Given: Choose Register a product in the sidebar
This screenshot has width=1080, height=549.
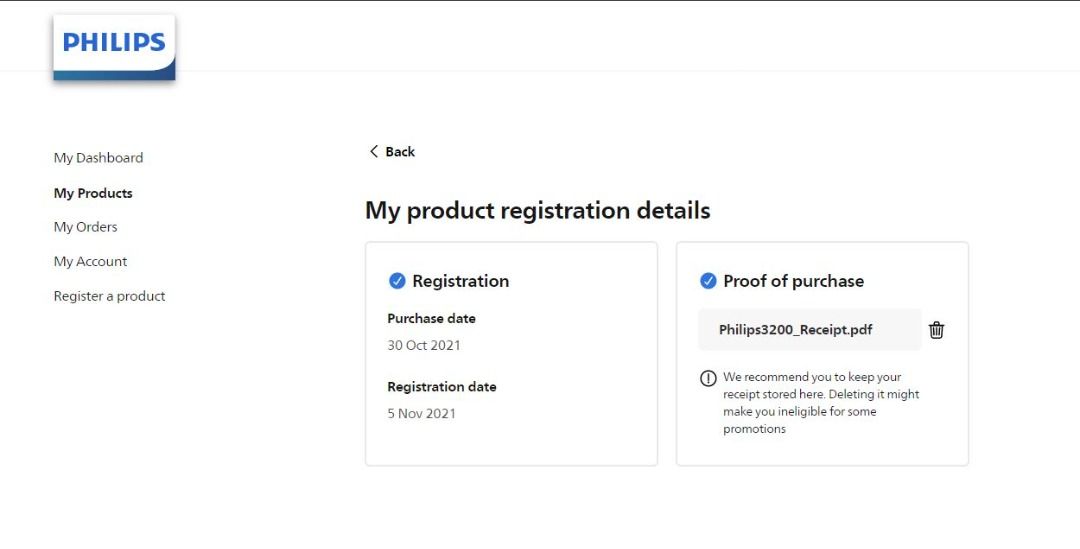Looking at the screenshot, I should click(x=109, y=296).
